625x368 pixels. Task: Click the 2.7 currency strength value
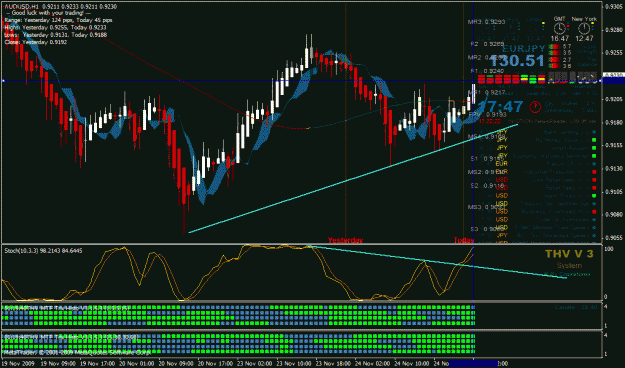pos(566,60)
